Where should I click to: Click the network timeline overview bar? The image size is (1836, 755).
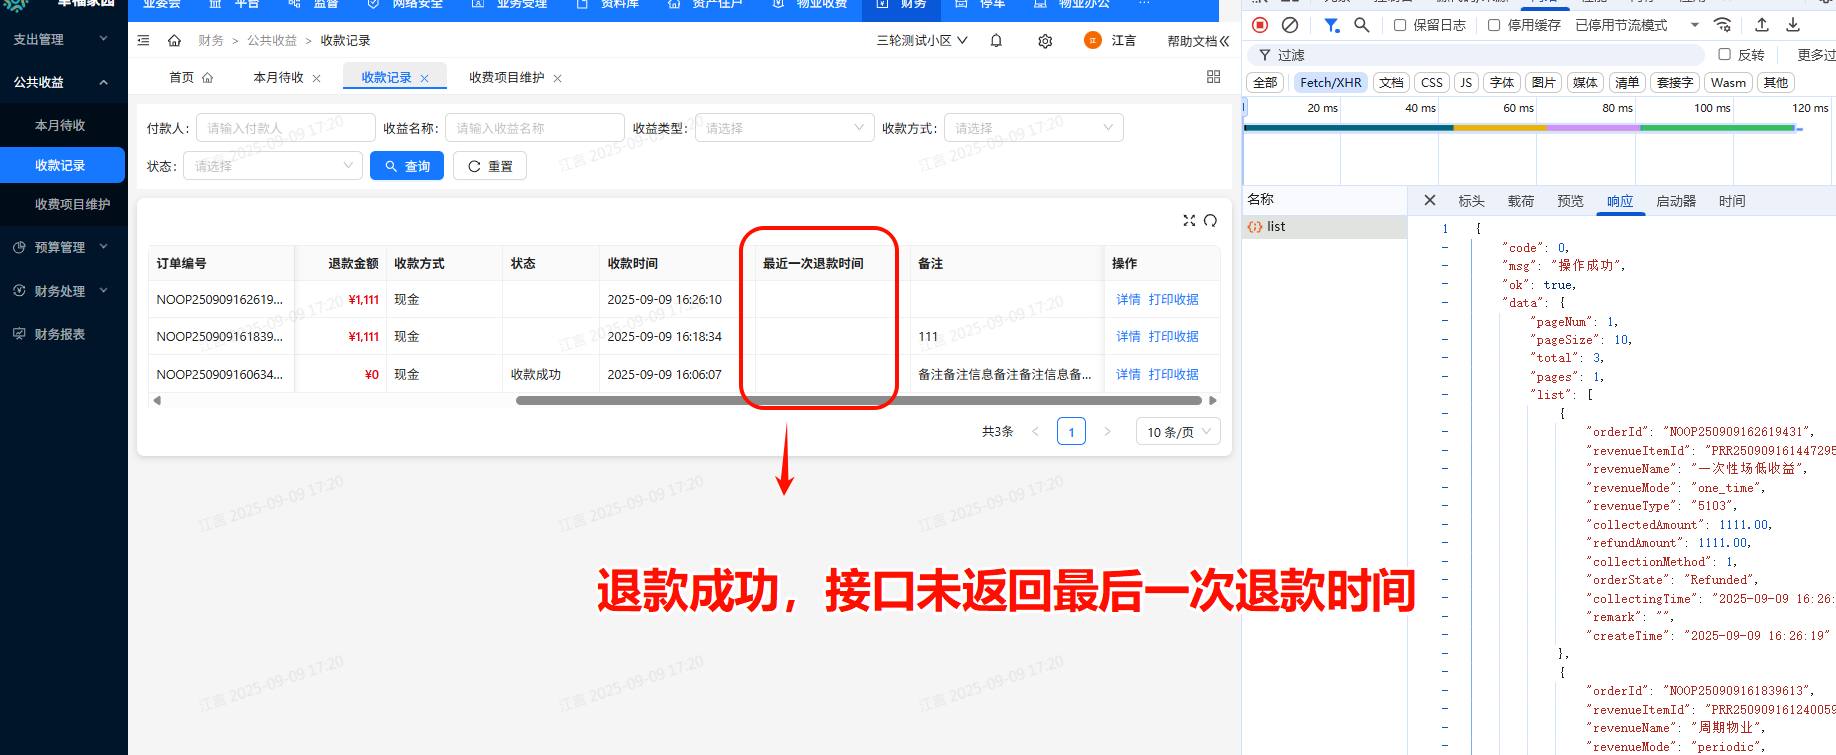1520,128
